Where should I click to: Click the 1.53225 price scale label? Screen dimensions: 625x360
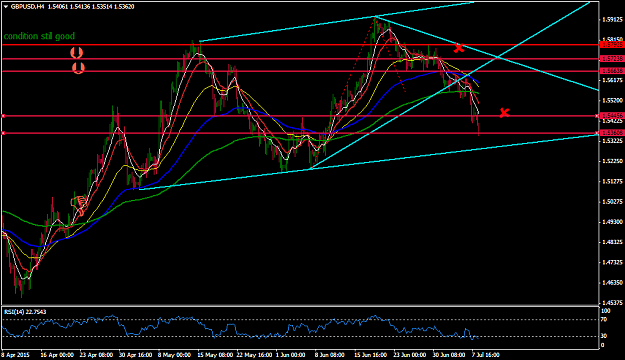point(613,141)
